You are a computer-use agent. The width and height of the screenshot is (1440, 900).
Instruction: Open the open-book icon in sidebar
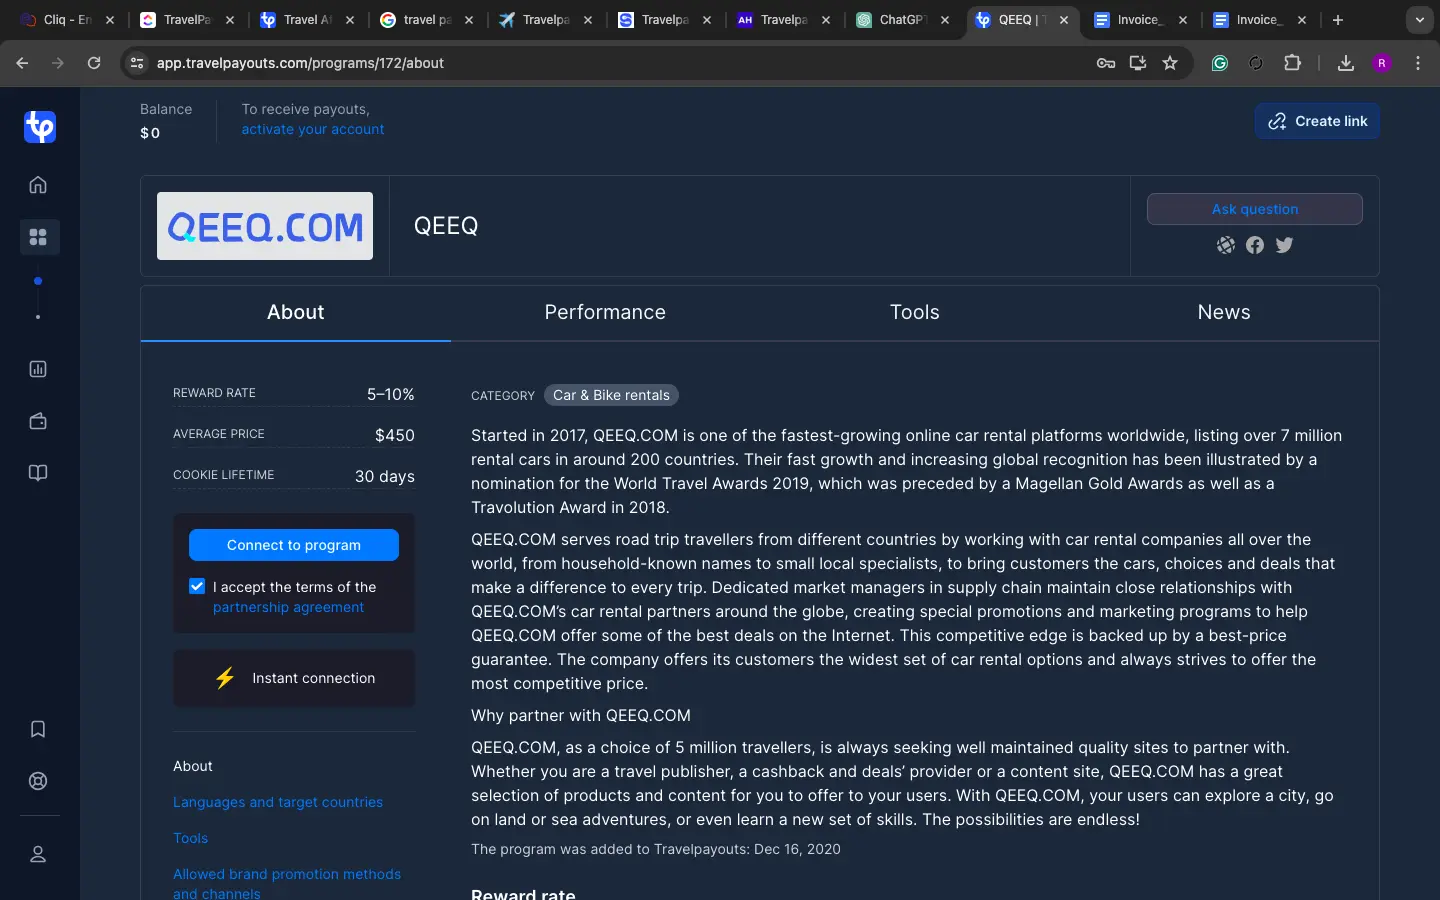(x=38, y=473)
